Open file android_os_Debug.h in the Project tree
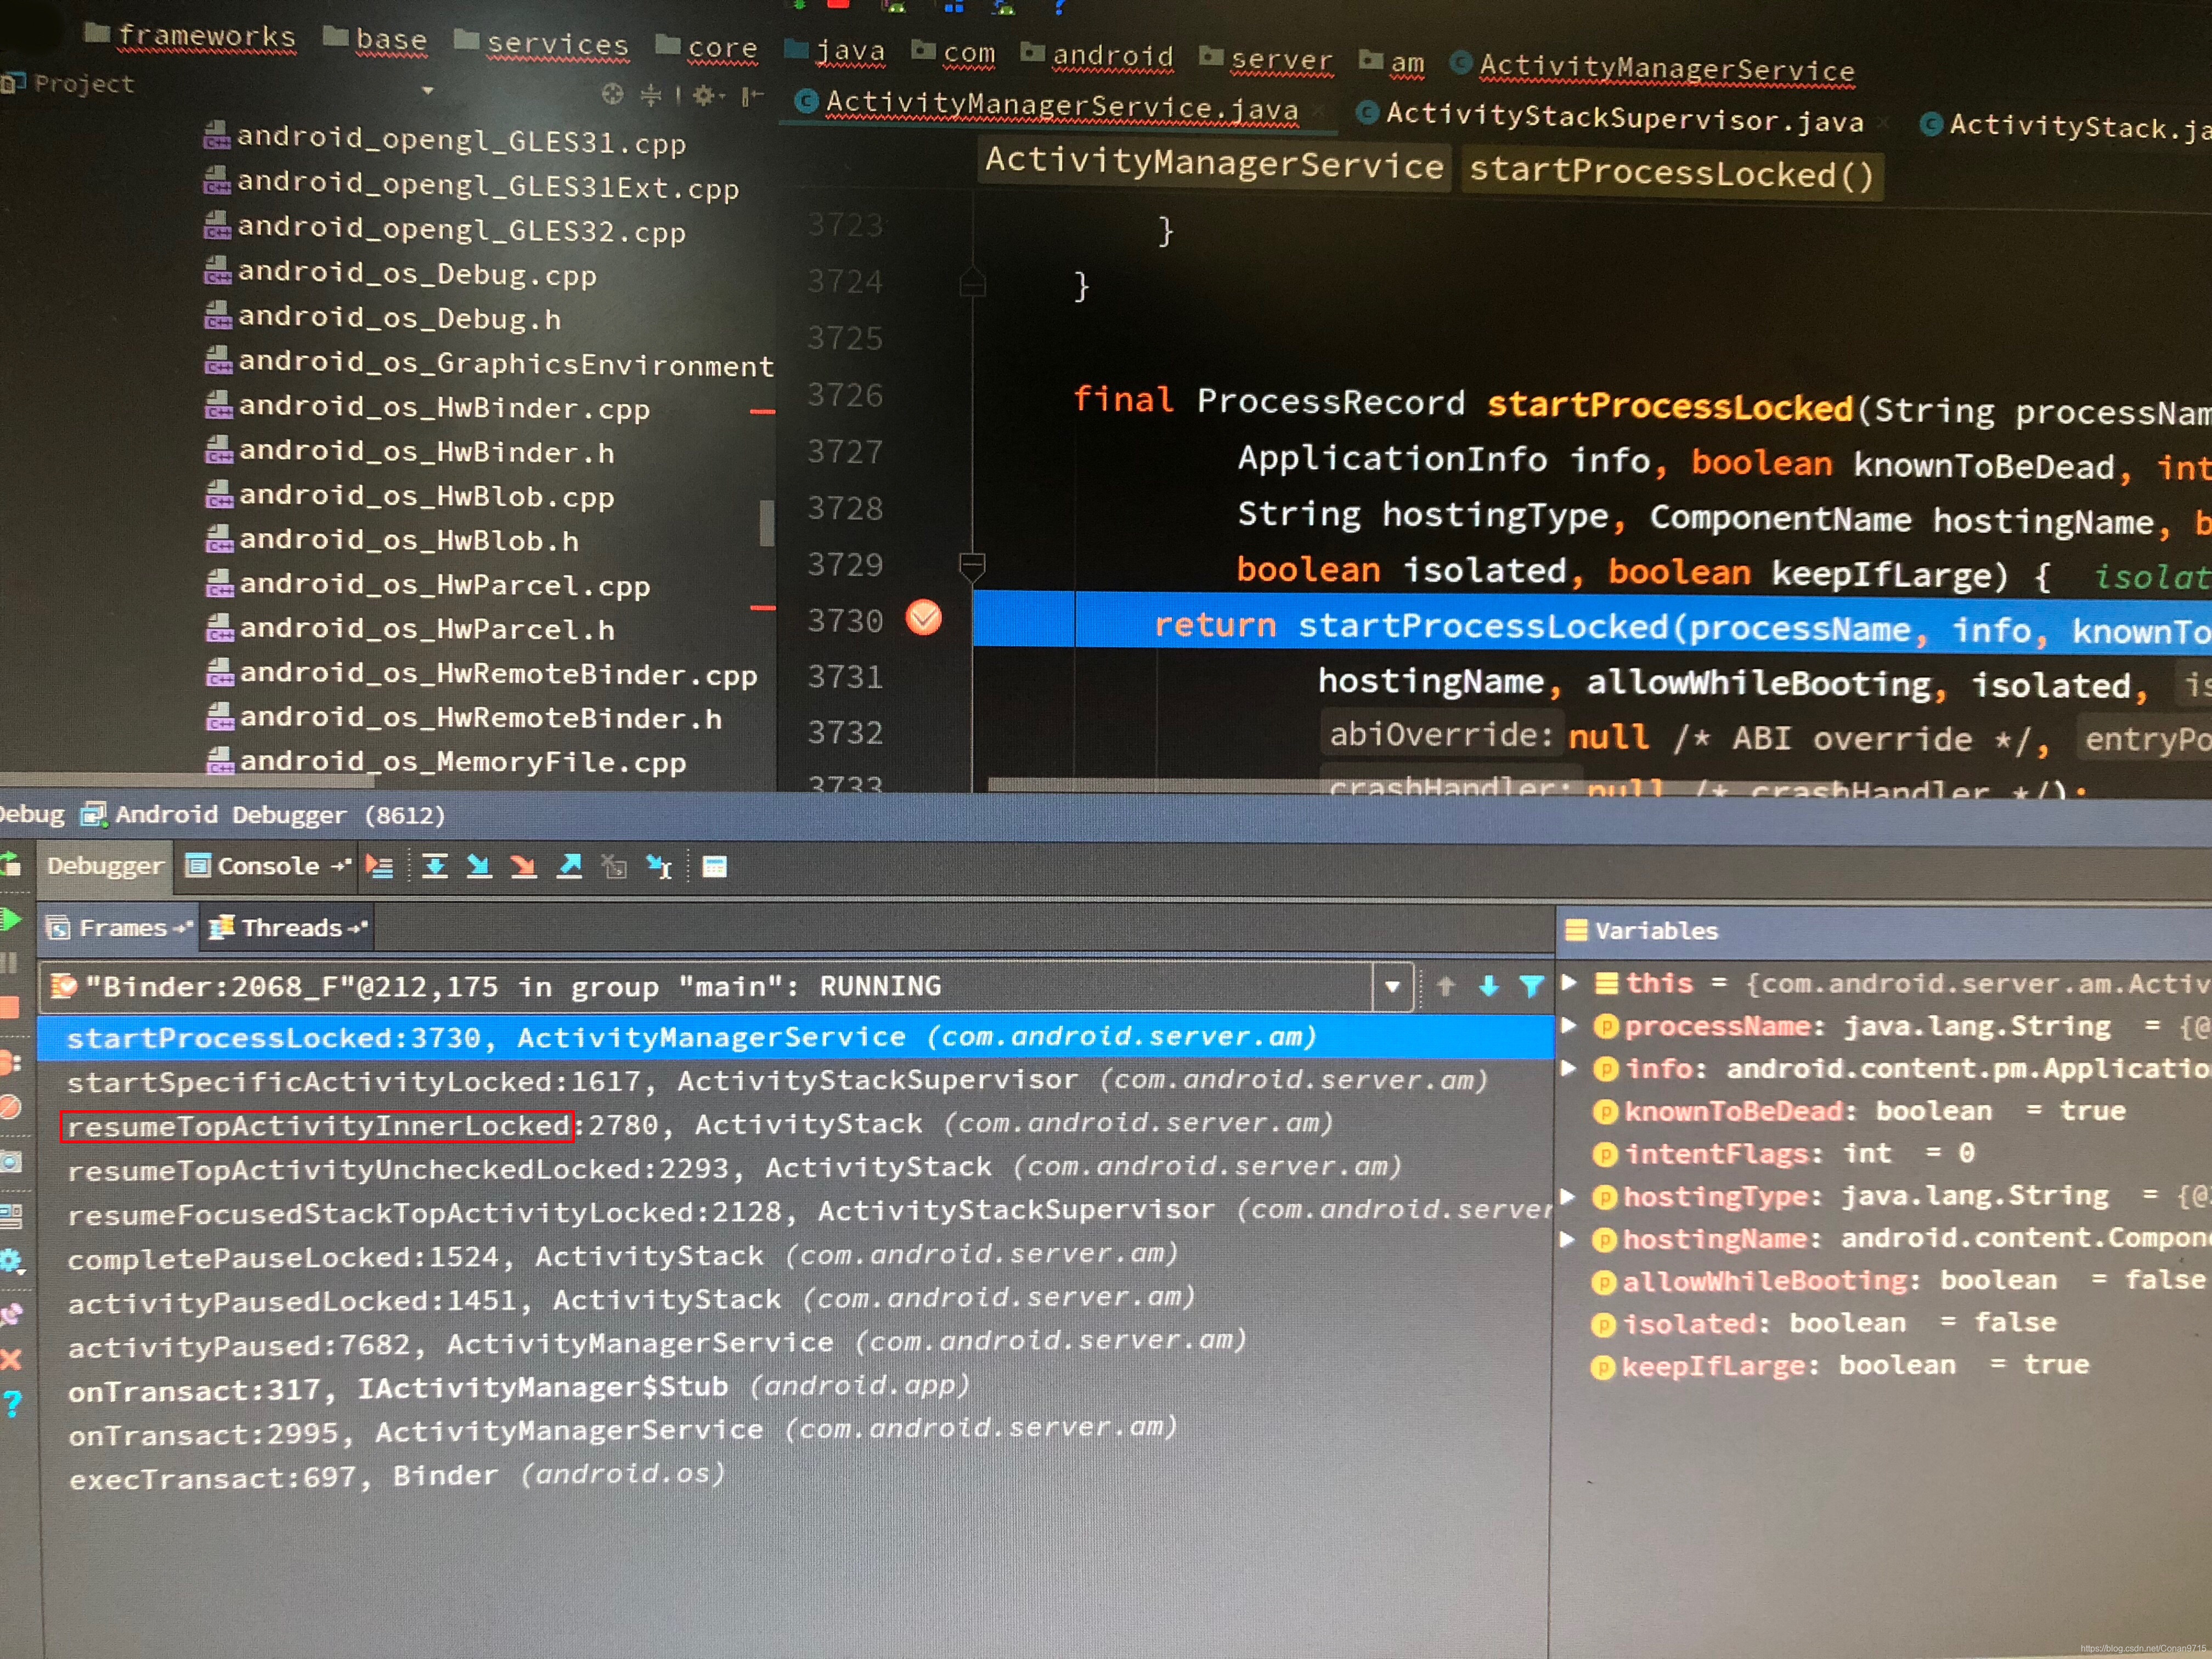Image resolution: width=2212 pixels, height=1659 pixels. pyautogui.click(x=383, y=317)
